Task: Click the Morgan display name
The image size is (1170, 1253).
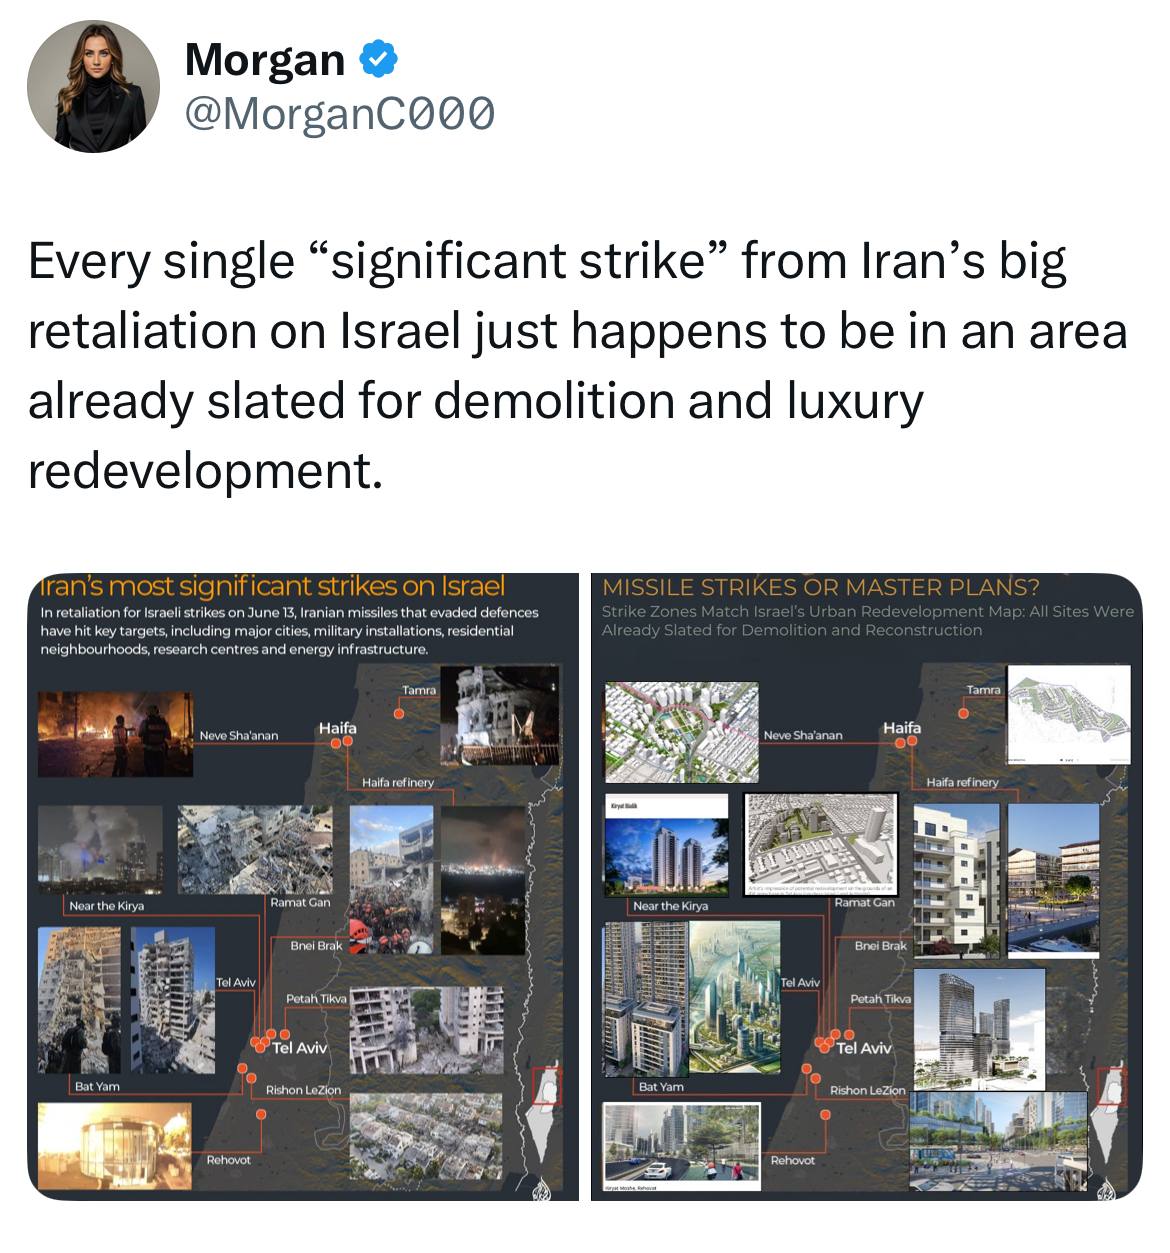Action: coord(265,60)
